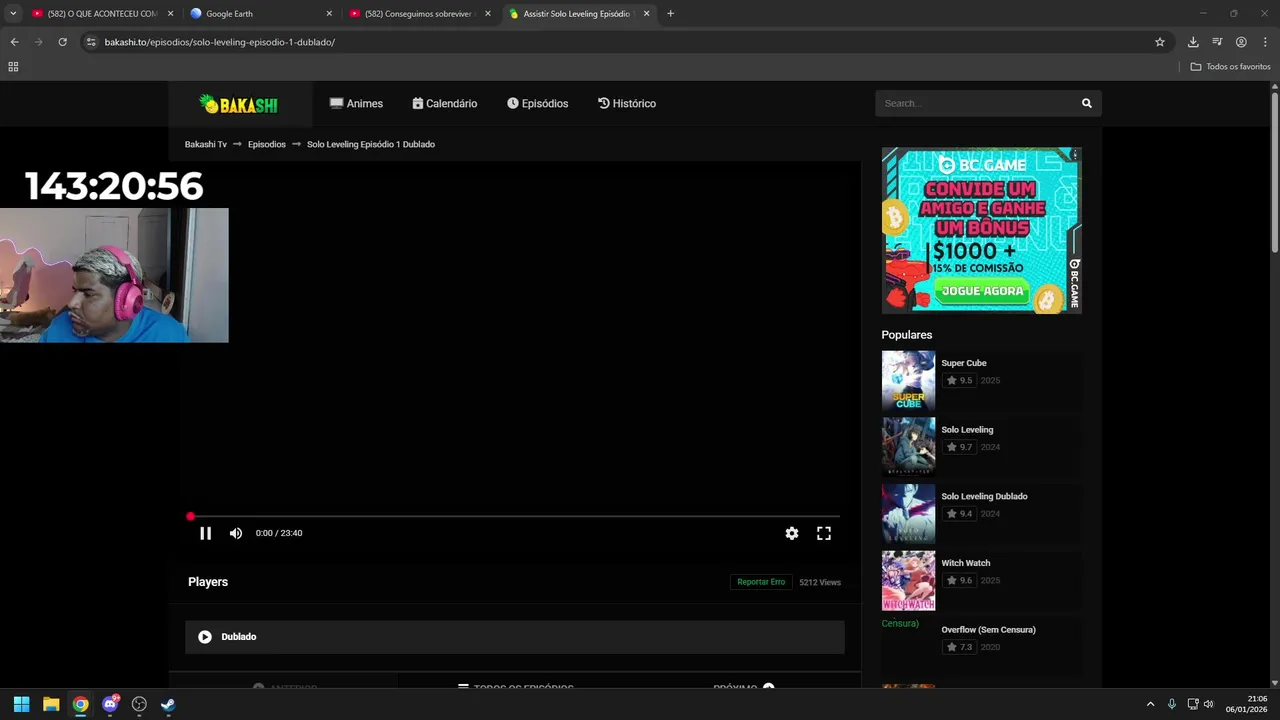1280x720 pixels.
Task: Open the tab search dropdown arrow
Action: point(13,14)
